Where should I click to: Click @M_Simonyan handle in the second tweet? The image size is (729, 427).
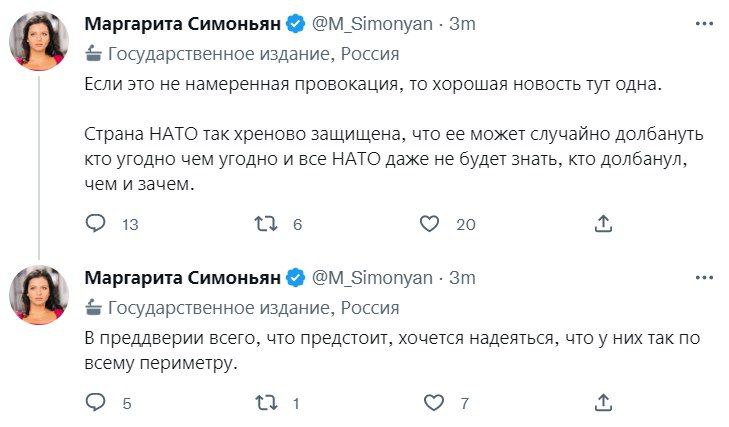click(373, 277)
